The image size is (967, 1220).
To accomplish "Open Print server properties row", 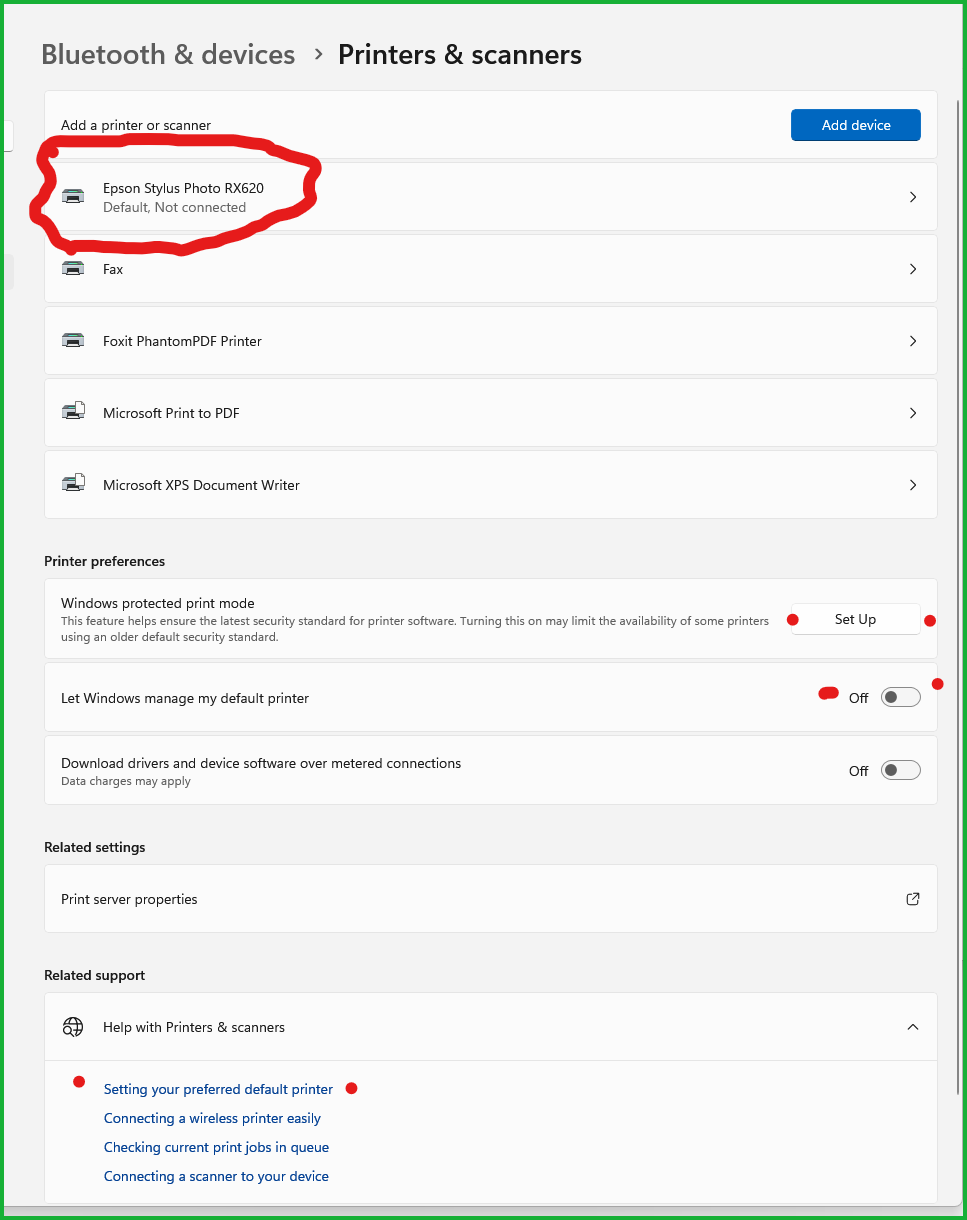I will click(x=491, y=899).
